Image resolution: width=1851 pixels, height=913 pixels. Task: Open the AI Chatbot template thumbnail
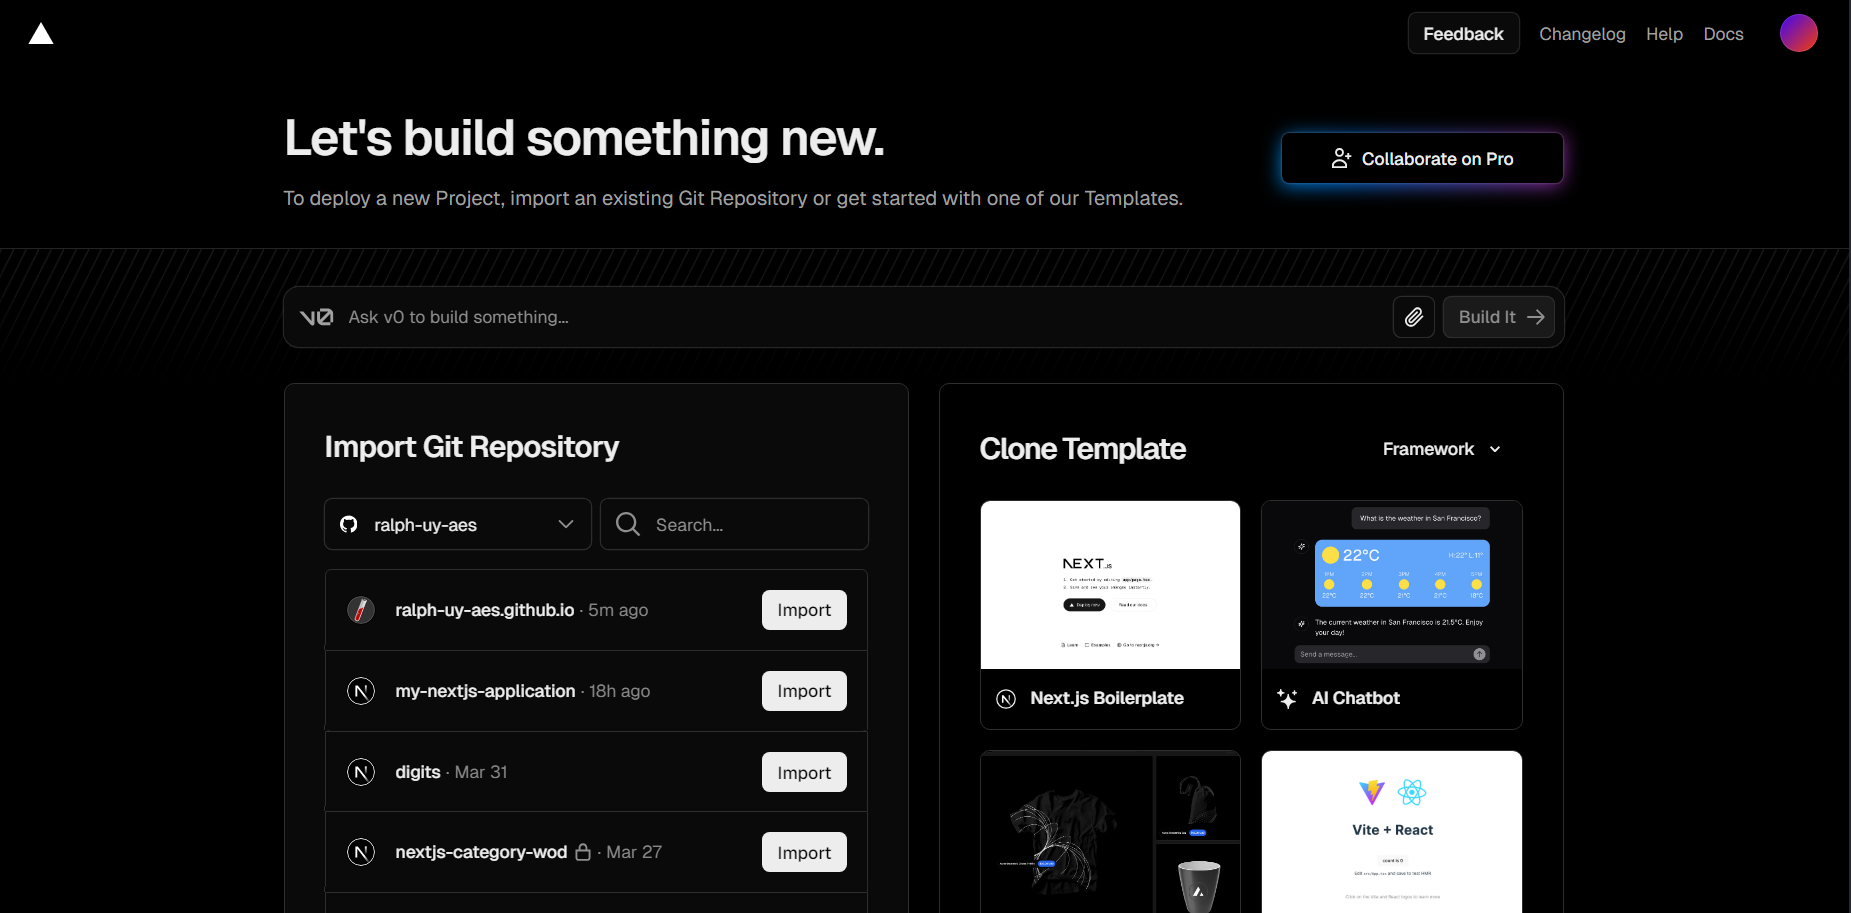pos(1391,584)
